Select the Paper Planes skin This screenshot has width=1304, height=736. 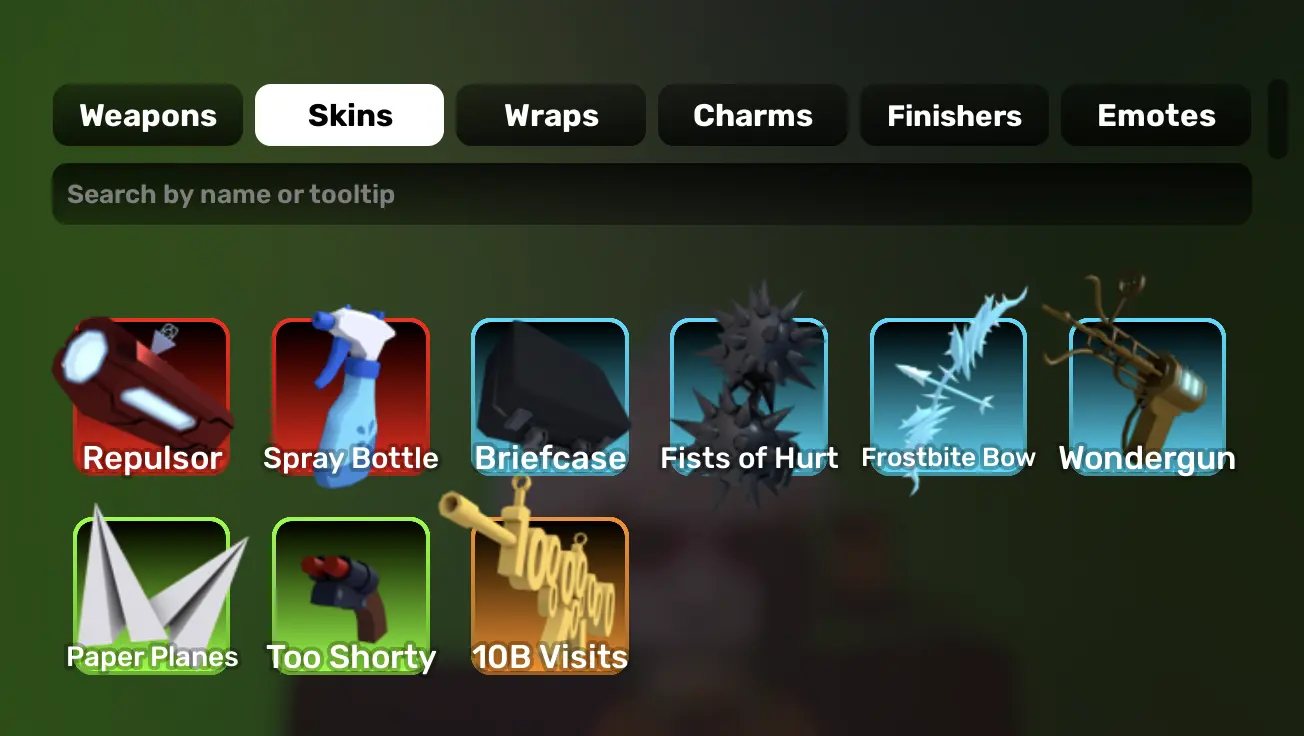[152, 595]
